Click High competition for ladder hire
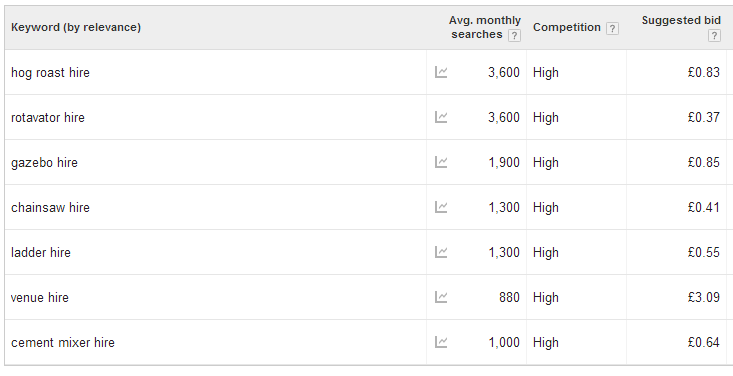This screenshot has height=376, width=733. (546, 253)
